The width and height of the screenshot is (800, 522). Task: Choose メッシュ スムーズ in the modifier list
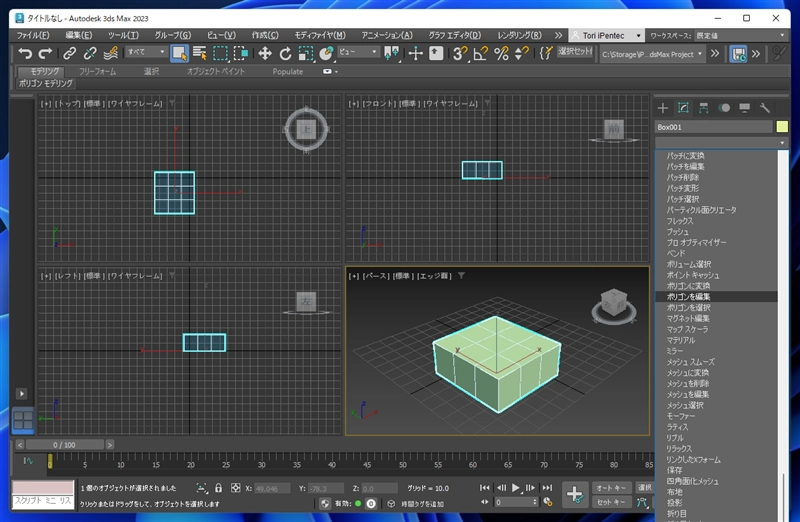[x=716, y=362]
